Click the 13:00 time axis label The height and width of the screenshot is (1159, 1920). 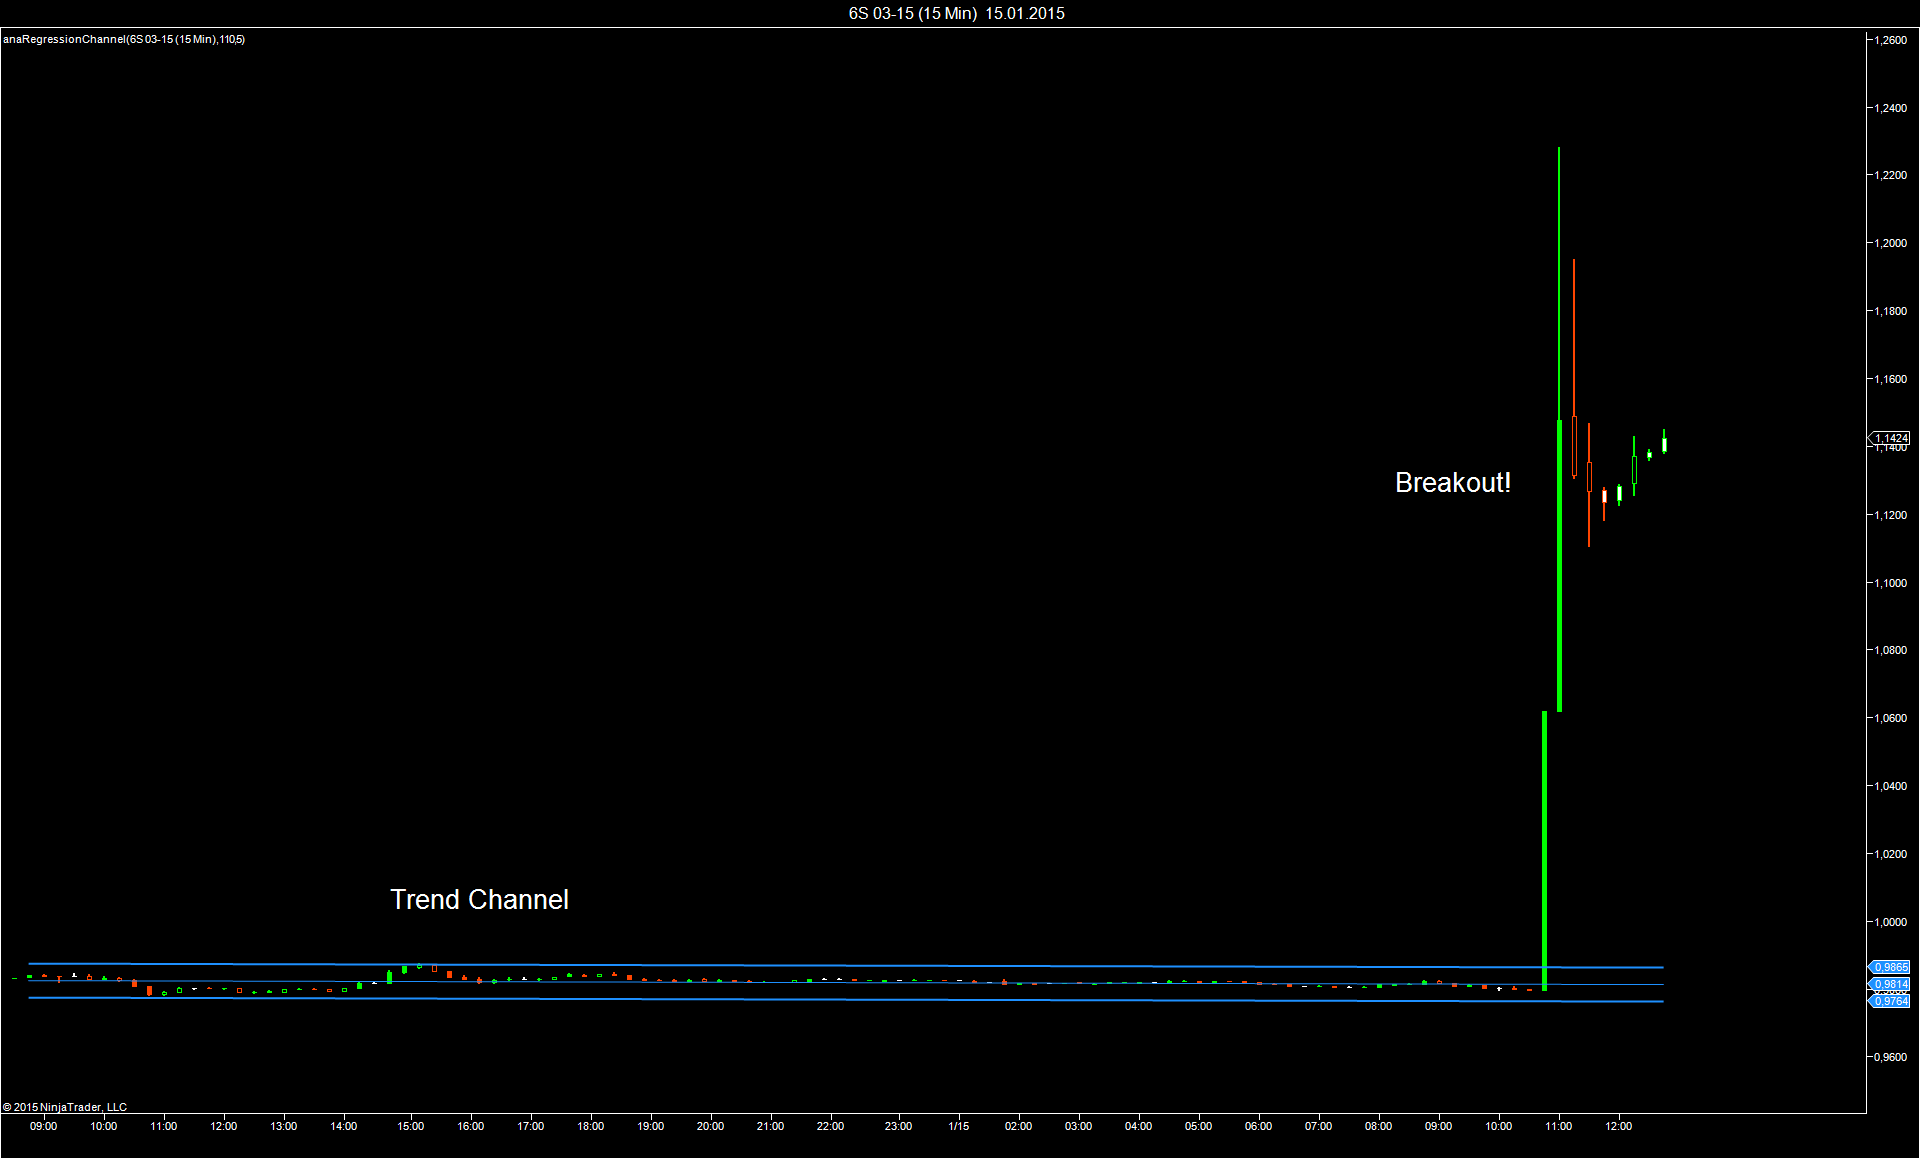[x=284, y=1126]
